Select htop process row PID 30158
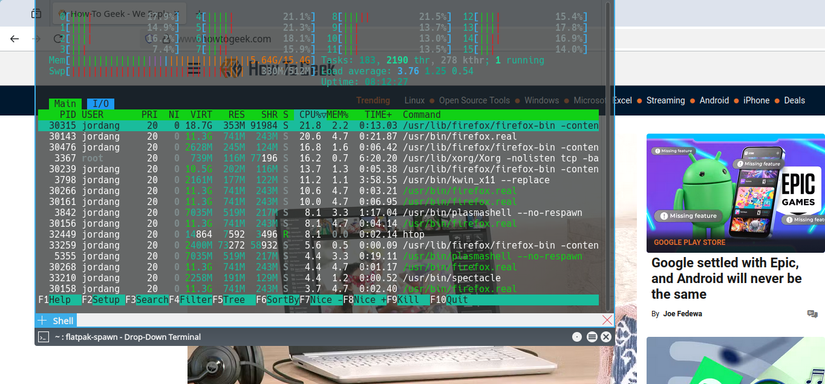The width and height of the screenshot is (825, 384). coord(318,289)
